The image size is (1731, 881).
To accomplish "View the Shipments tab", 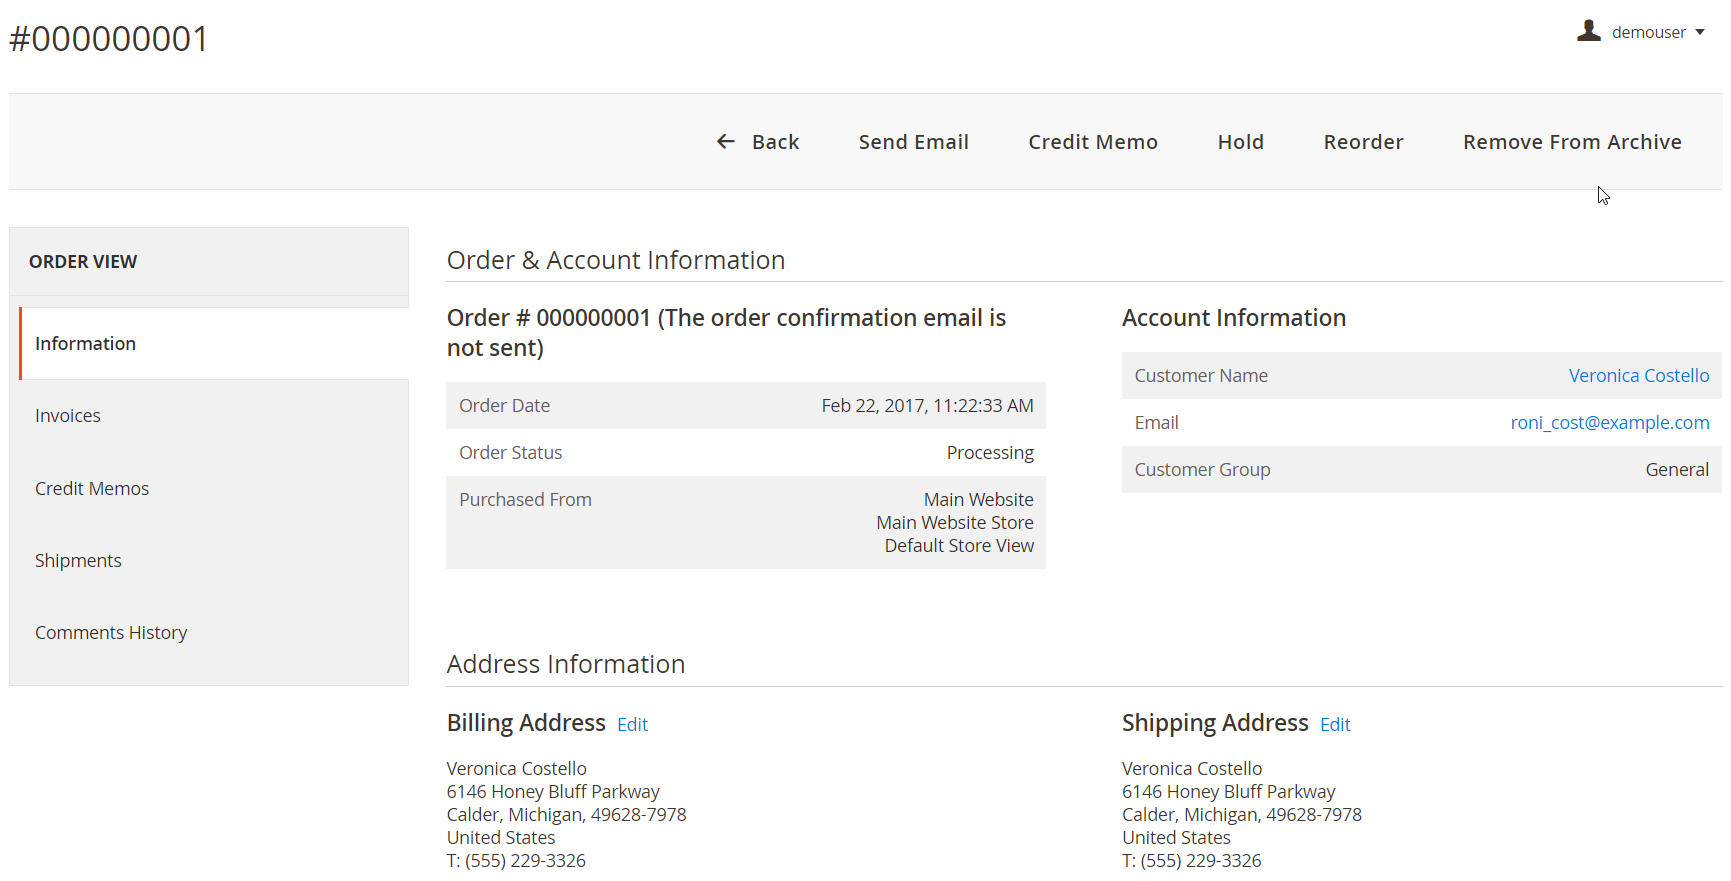I will coord(78,561).
